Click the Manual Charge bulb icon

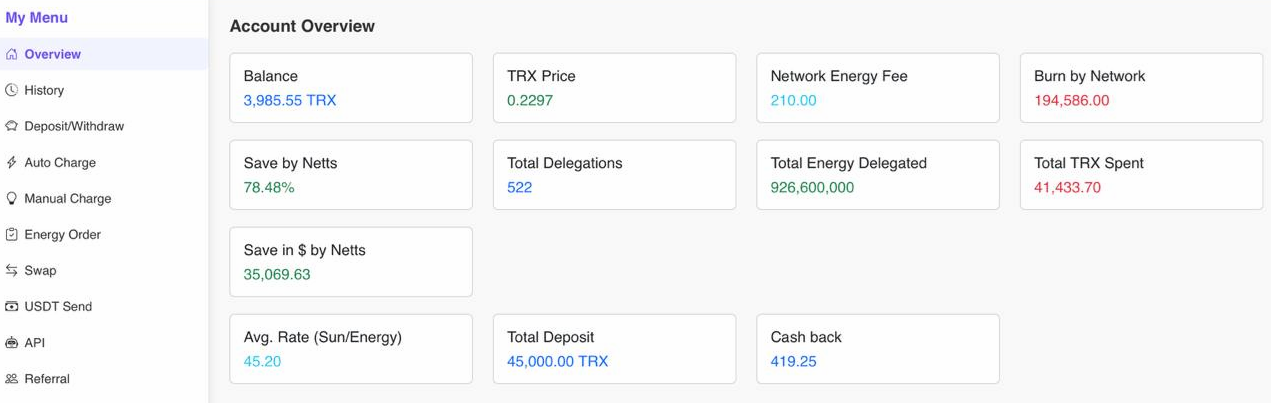12,198
